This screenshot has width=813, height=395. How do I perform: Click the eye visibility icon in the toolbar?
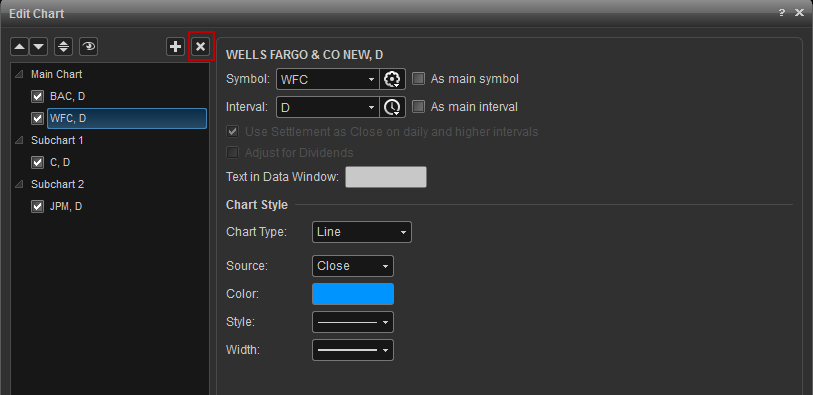coord(89,47)
